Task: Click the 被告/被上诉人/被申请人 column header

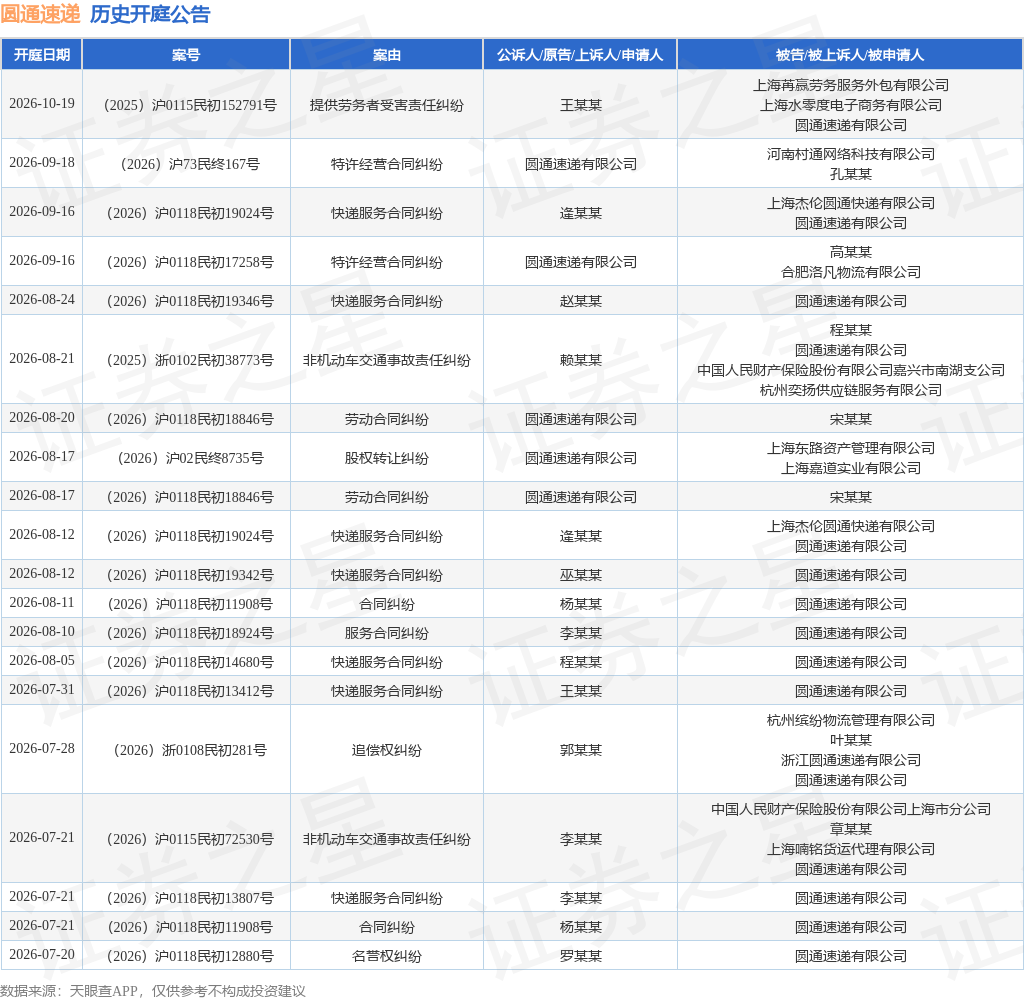Action: tap(850, 55)
